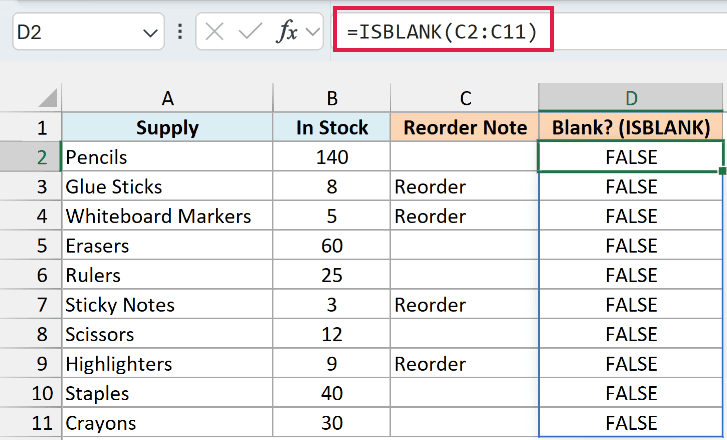727x440 pixels.
Task: Select FALSE result in Erasers row
Action: click(x=631, y=246)
